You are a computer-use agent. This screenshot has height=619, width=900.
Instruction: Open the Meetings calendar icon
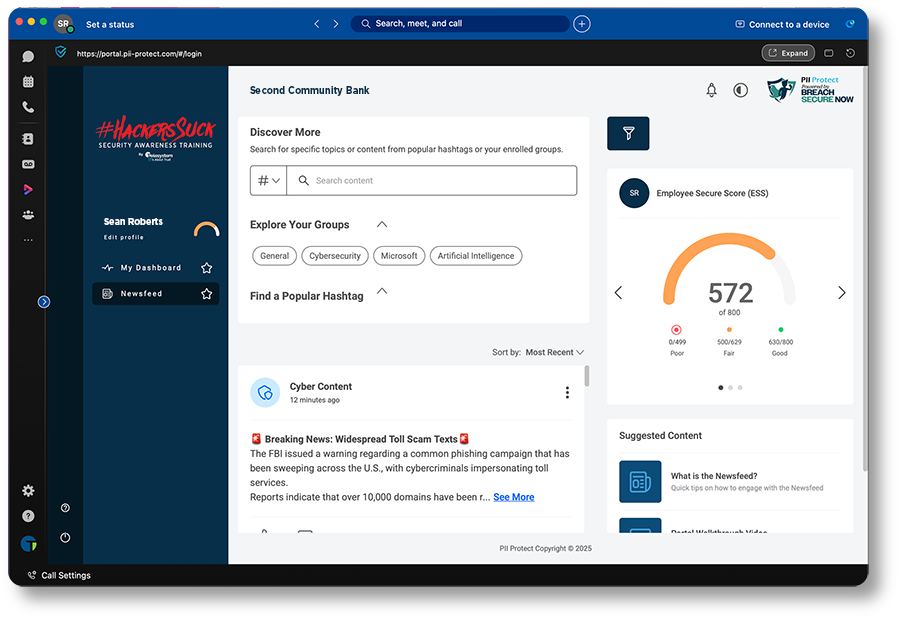[28, 82]
